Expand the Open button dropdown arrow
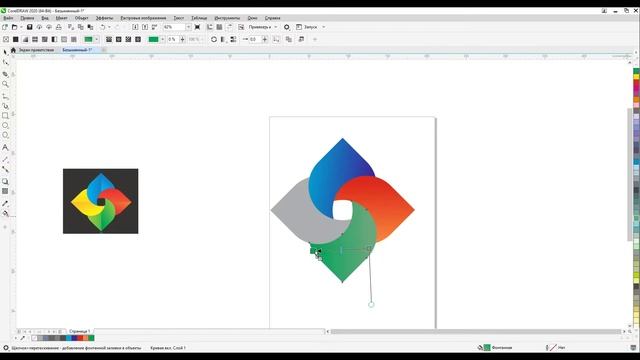 point(21,27)
